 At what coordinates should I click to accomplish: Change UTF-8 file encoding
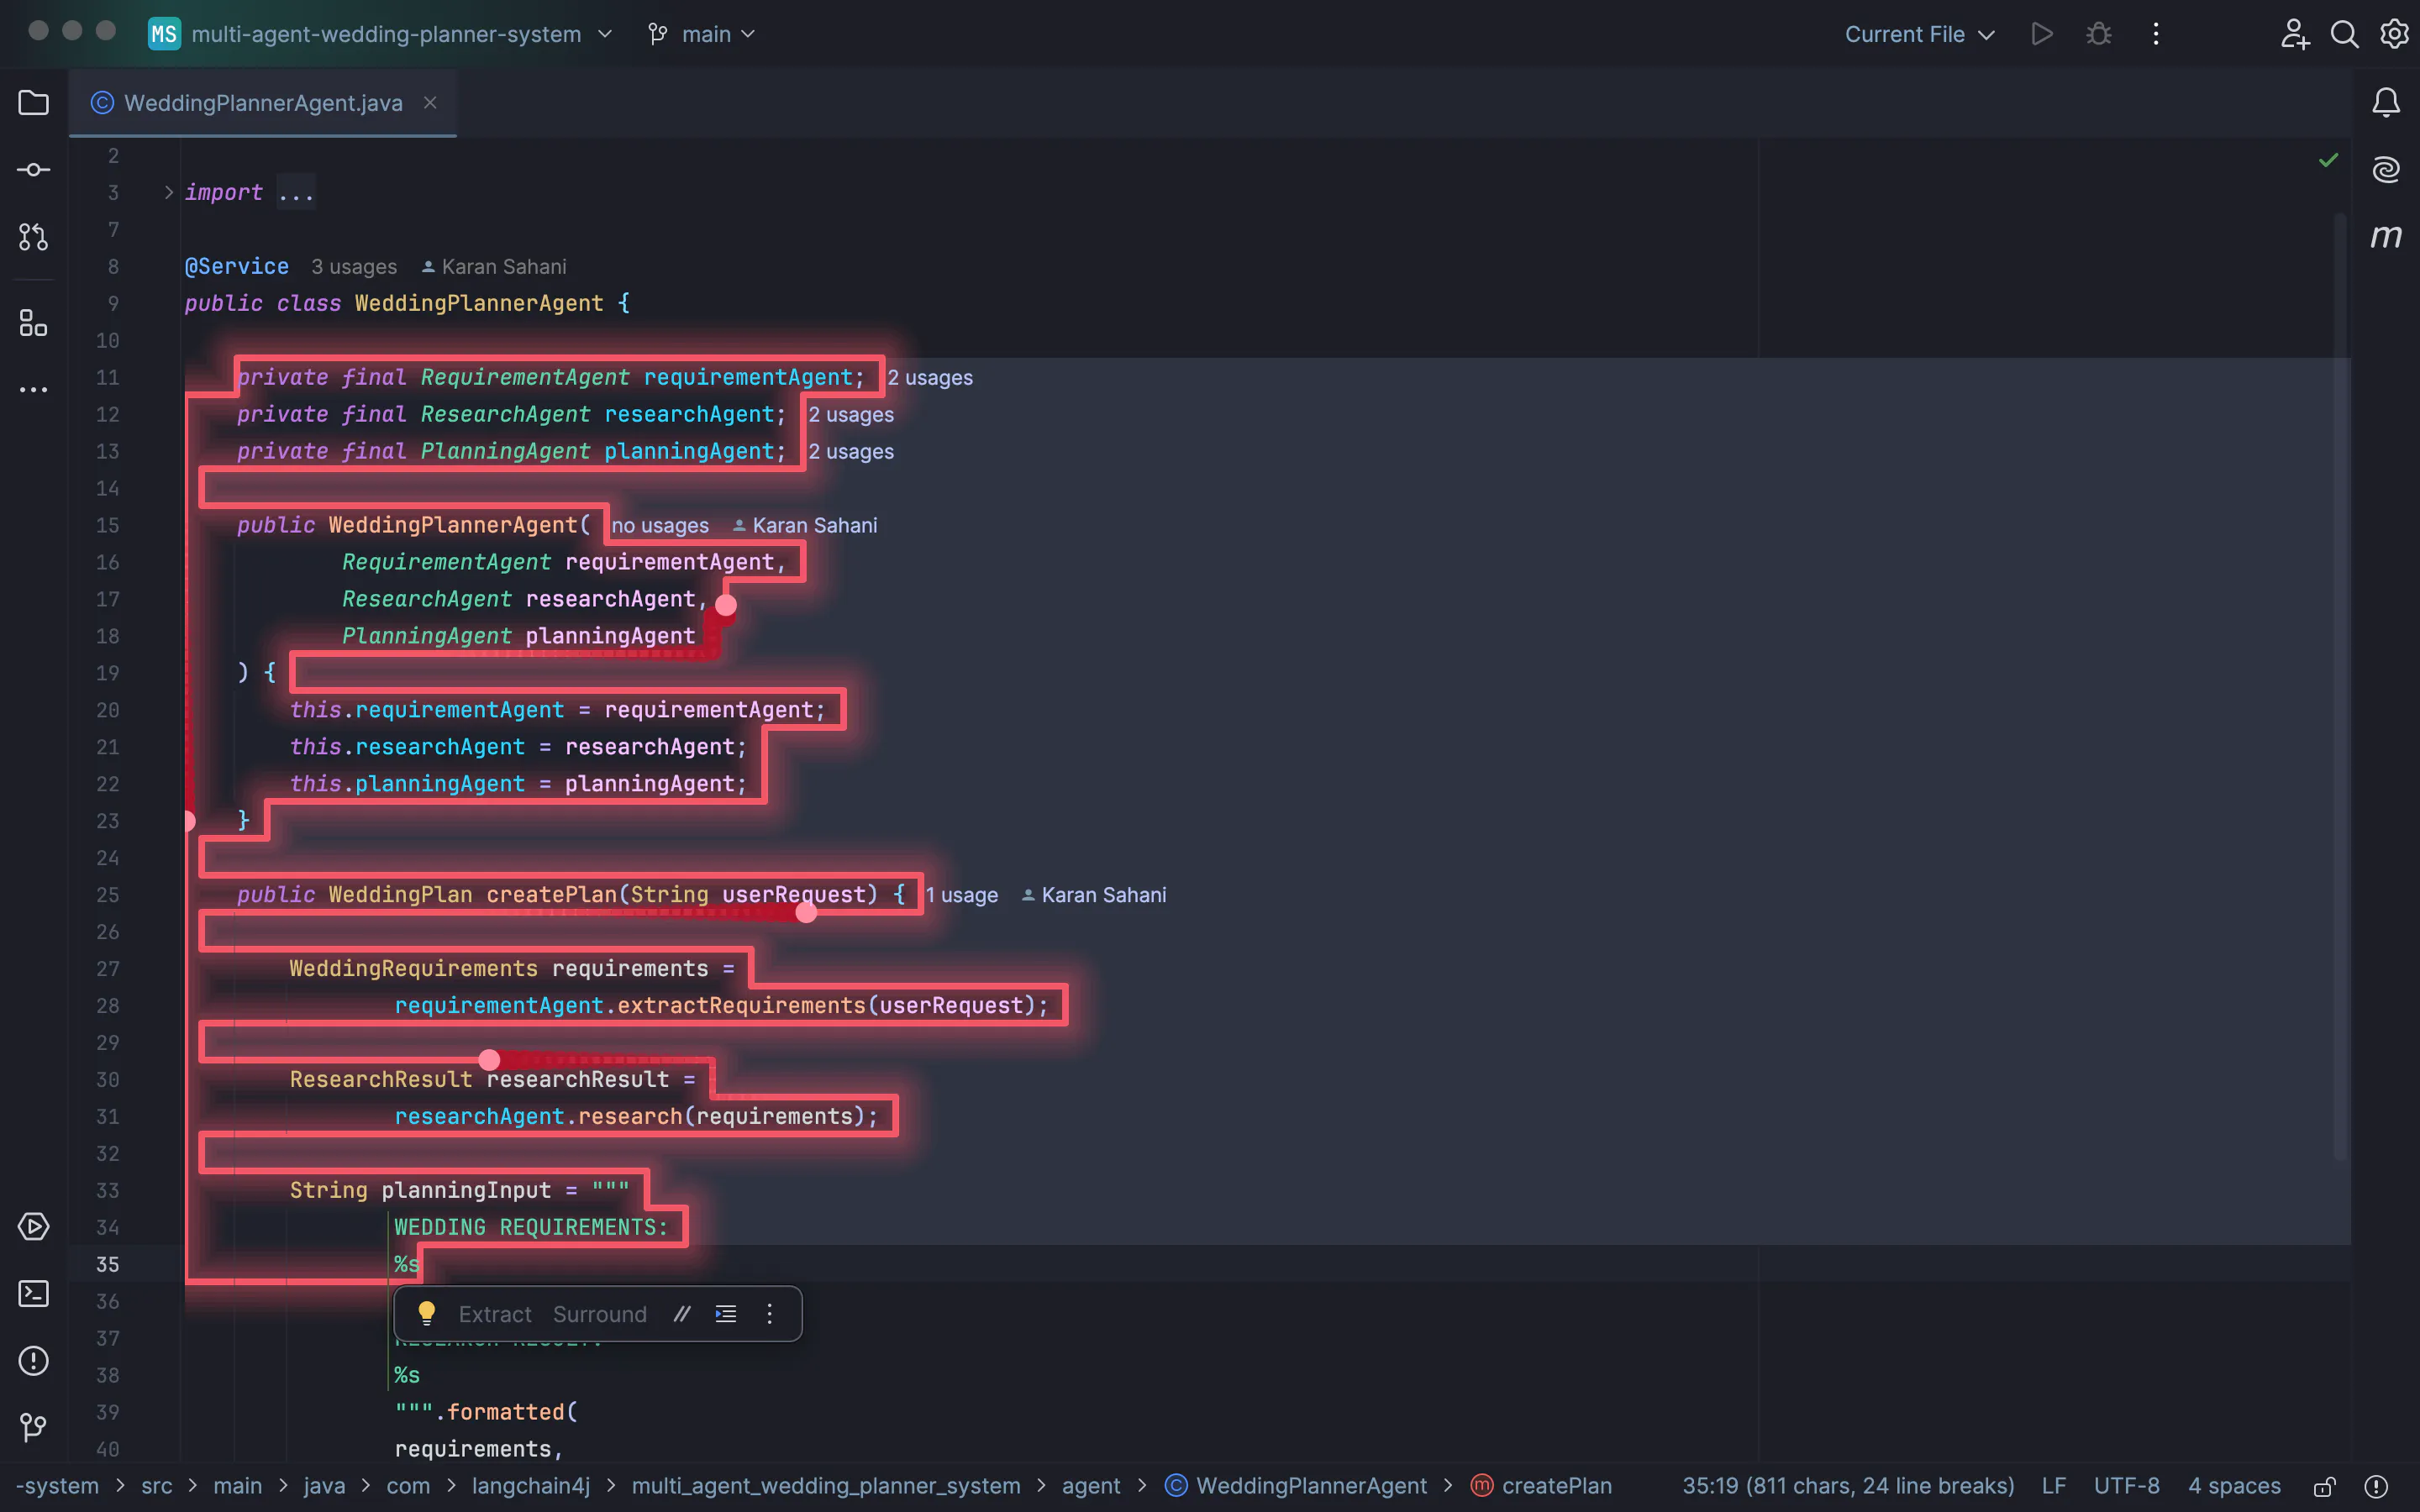pos(2126,1486)
